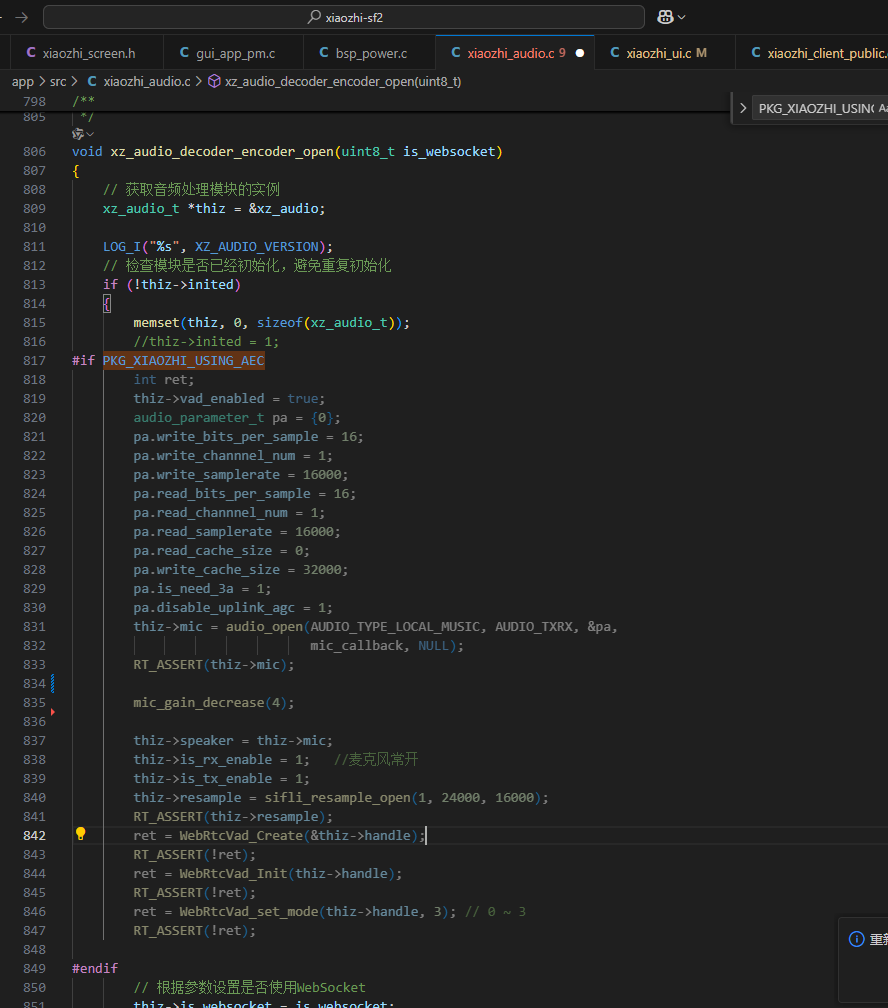Click the info icon in the notification
888x1008 pixels.
(856, 939)
